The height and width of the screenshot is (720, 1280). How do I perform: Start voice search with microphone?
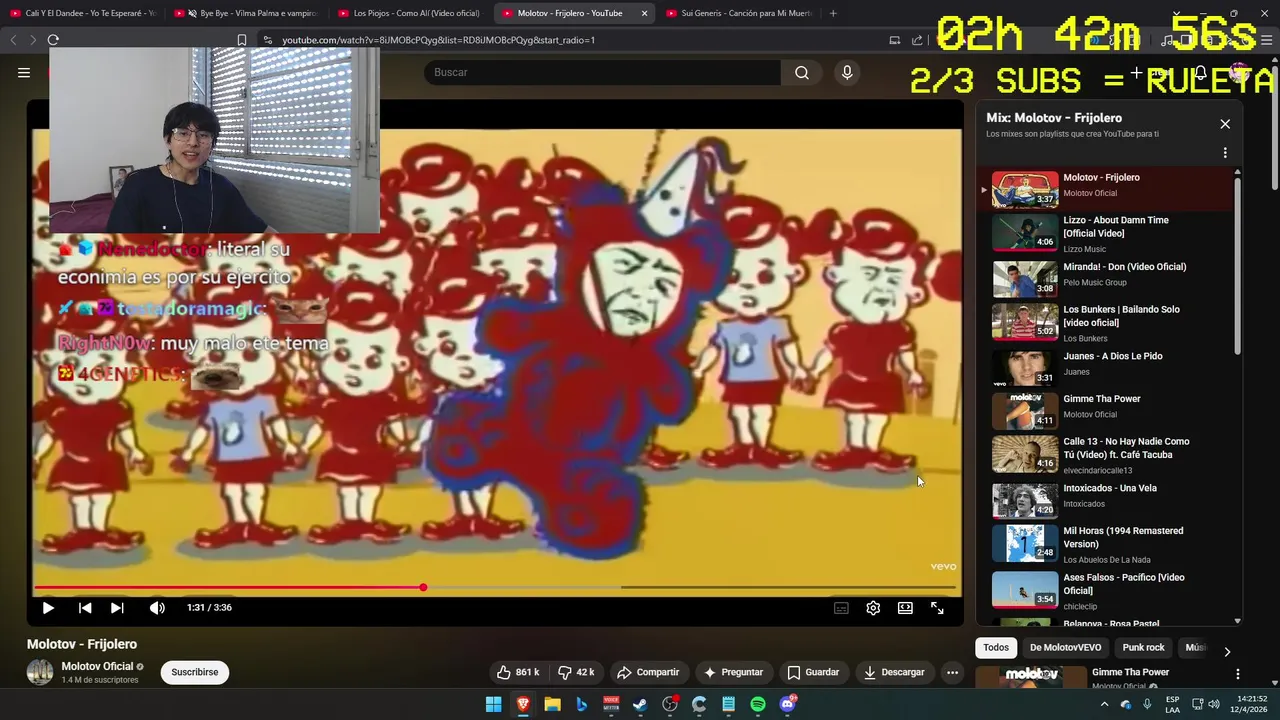(847, 72)
